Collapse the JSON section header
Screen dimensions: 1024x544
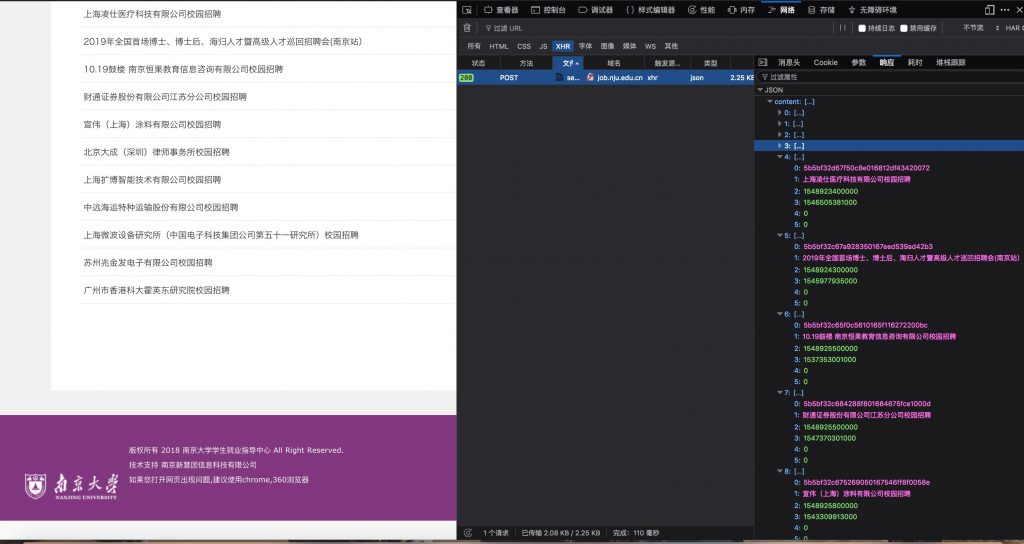760,90
